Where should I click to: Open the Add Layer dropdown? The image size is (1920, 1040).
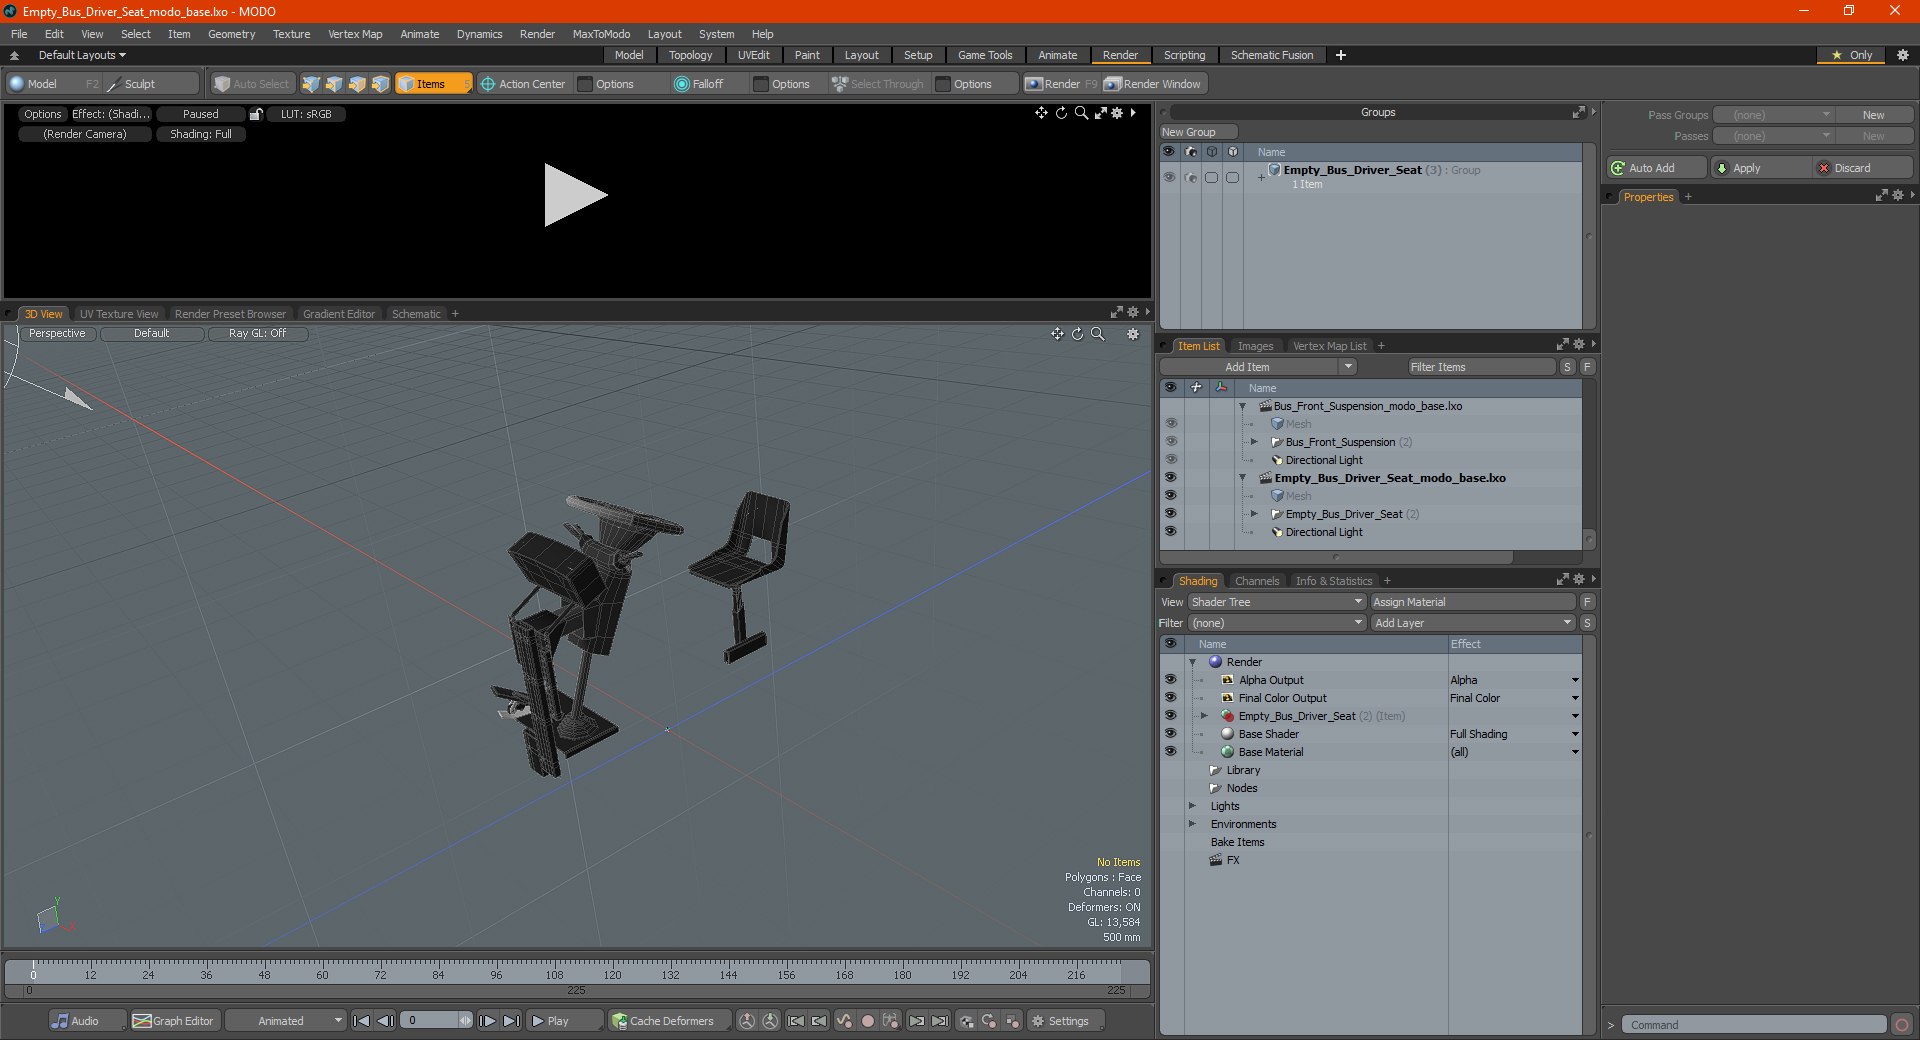tap(1473, 623)
